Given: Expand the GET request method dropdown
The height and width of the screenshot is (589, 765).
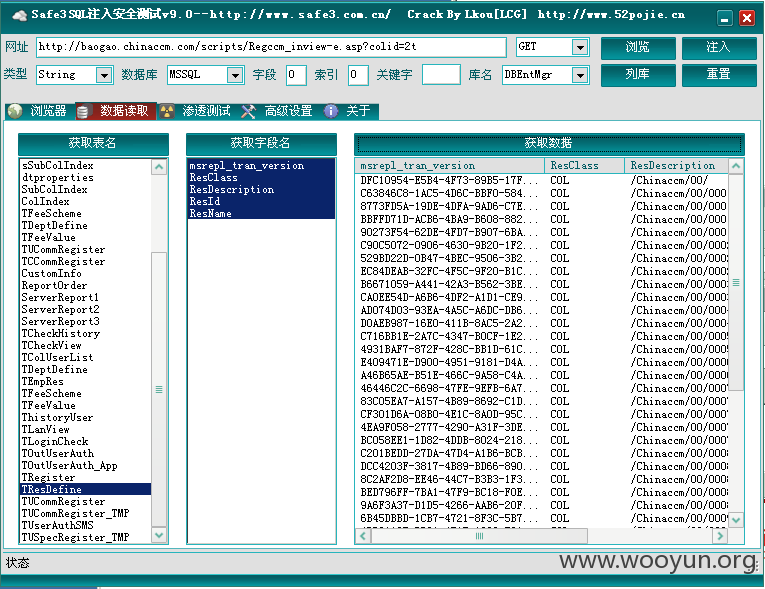Looking at the screenshot, I should coord(580,47).
